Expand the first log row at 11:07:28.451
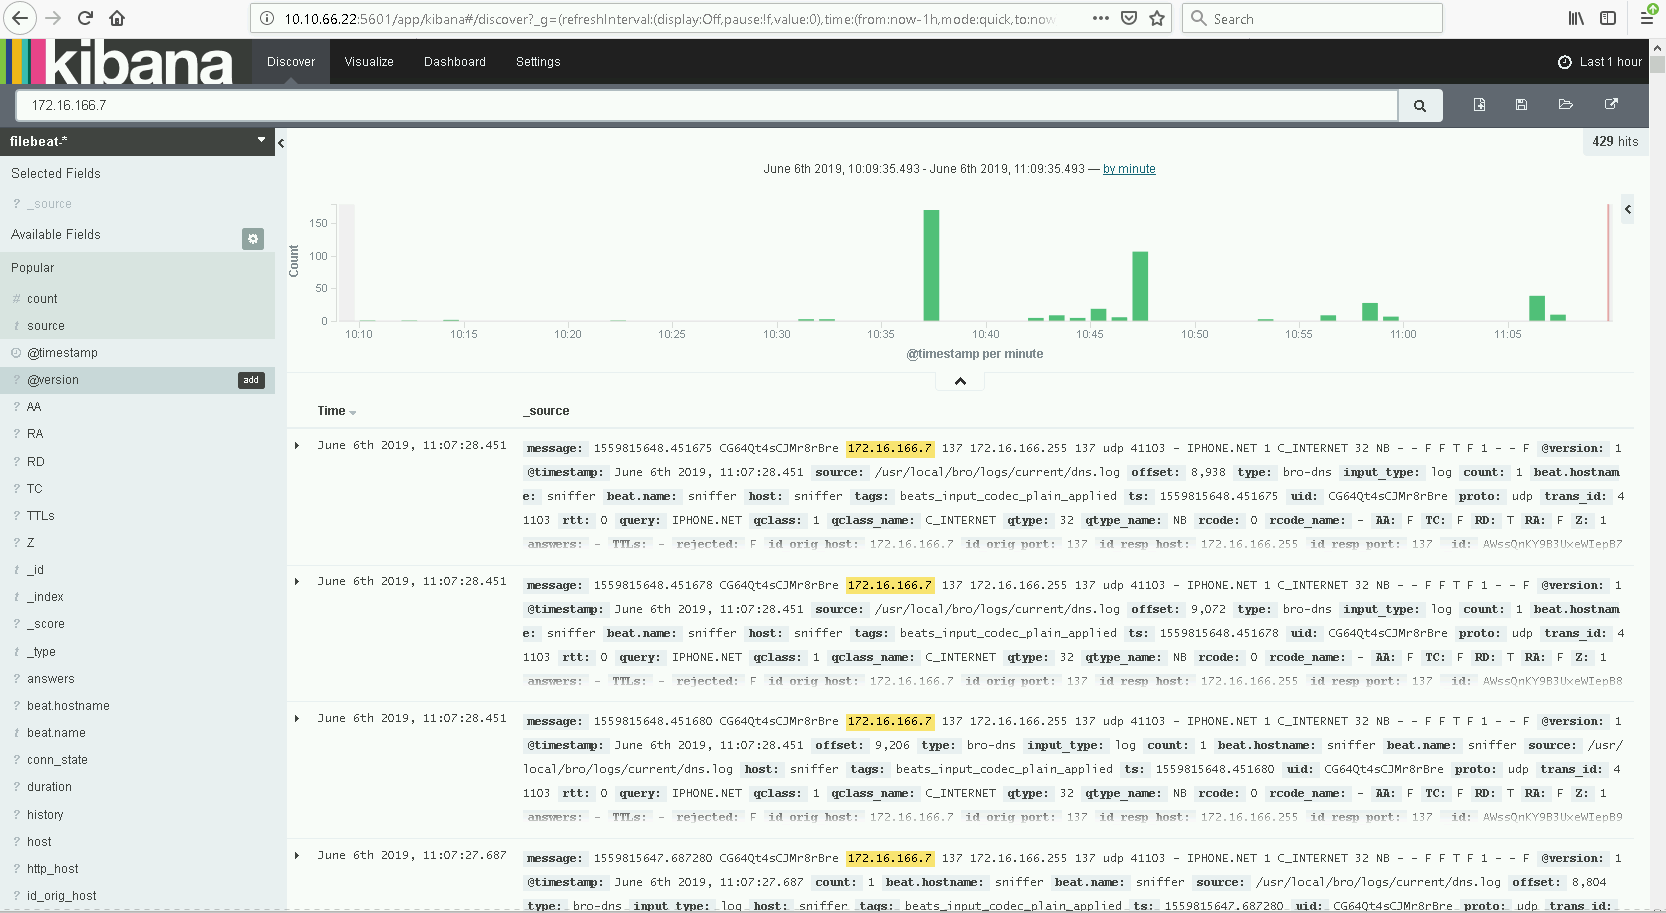1666x913 pixels. pyautogui.click(x=297, y=446)
